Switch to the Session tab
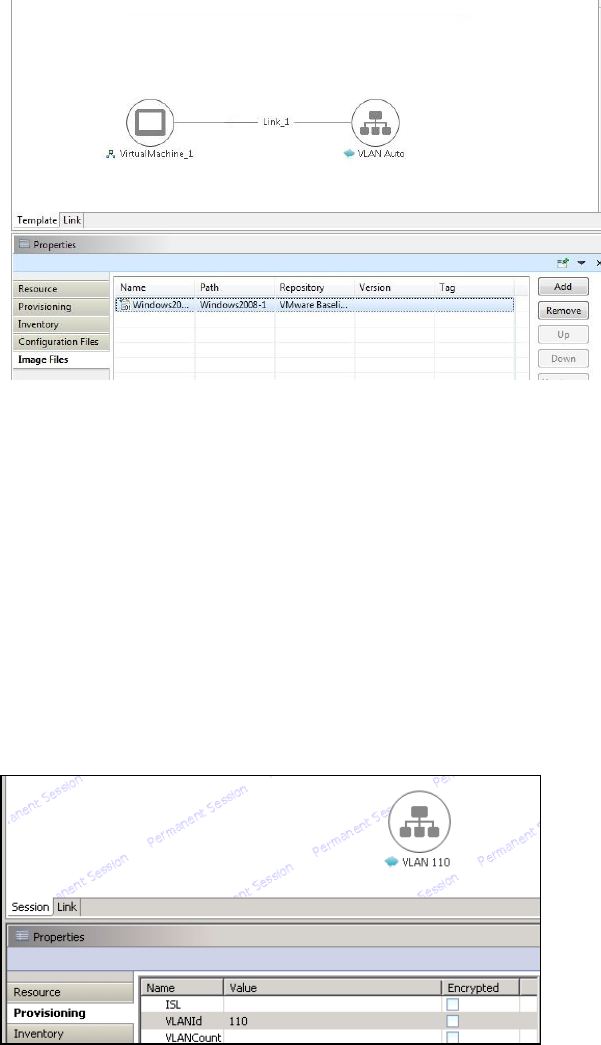This screenshot has width=601, height=1045. [x=30, y=907]
